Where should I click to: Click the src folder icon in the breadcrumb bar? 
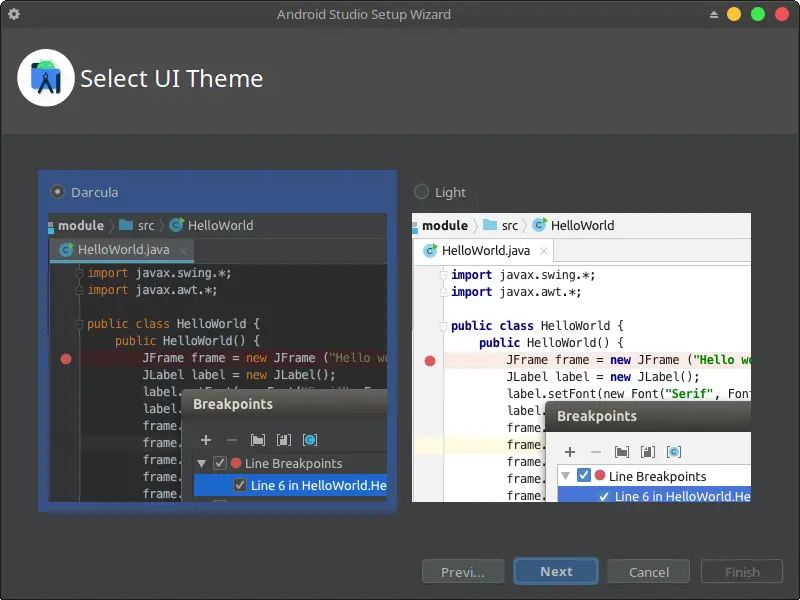coord(126,225)
